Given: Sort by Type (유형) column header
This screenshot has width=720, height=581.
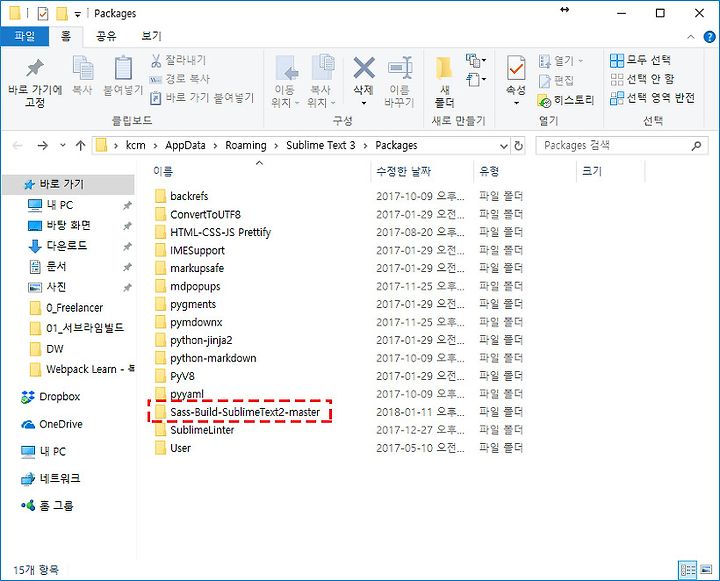Looking at the screenshot, I should (x=489, y=171).
